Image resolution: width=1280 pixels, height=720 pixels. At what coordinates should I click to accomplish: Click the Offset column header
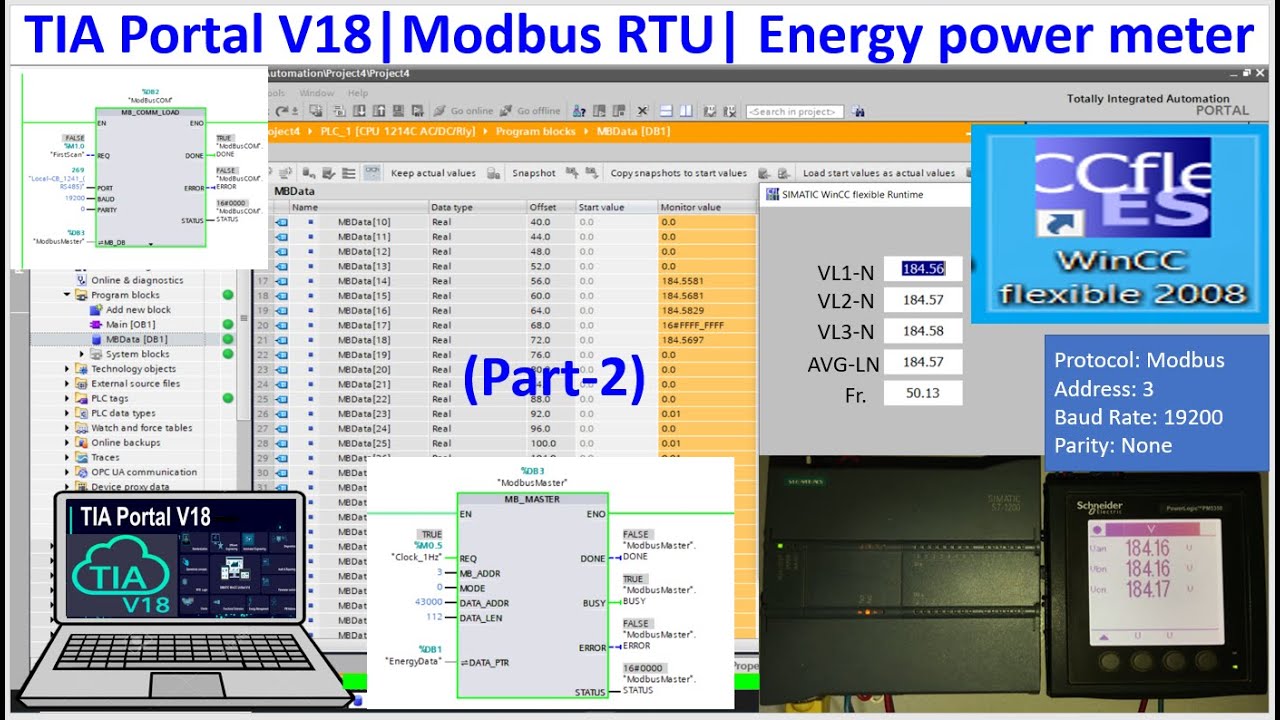551,207
